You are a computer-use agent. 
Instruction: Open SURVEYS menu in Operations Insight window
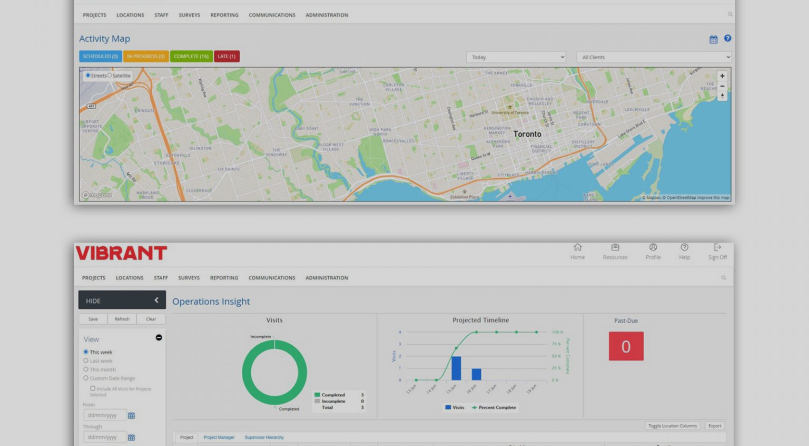[x=189, y=278]
